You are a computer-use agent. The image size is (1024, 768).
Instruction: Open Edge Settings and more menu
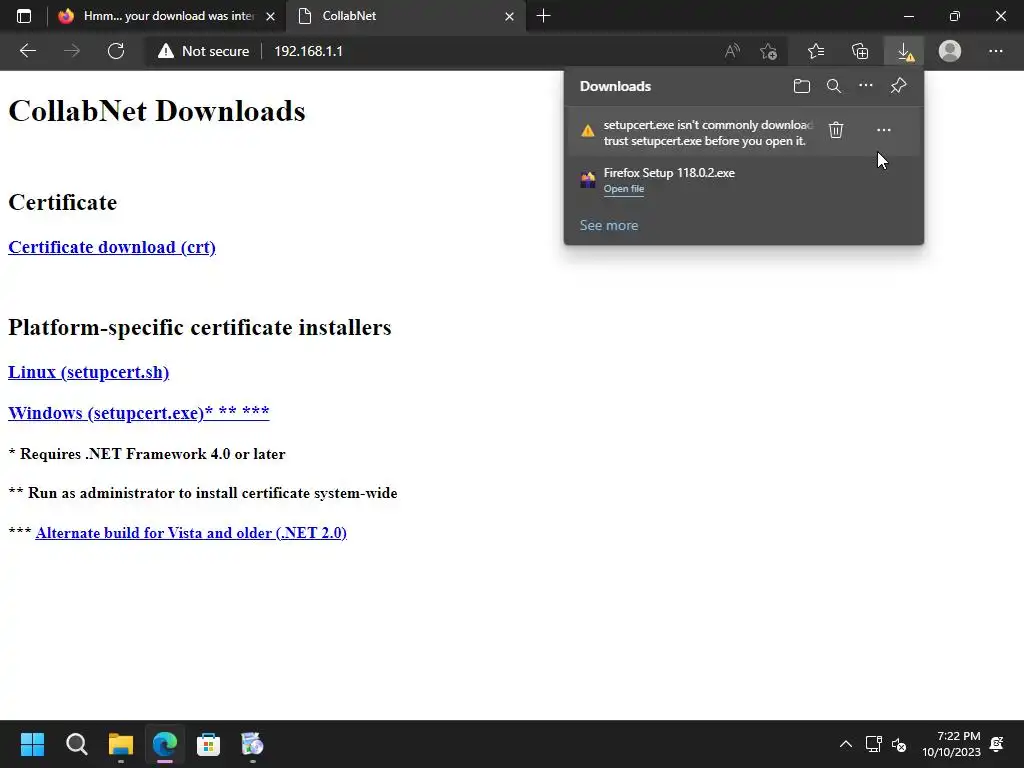pyautogui.click(x=995, y=51)
